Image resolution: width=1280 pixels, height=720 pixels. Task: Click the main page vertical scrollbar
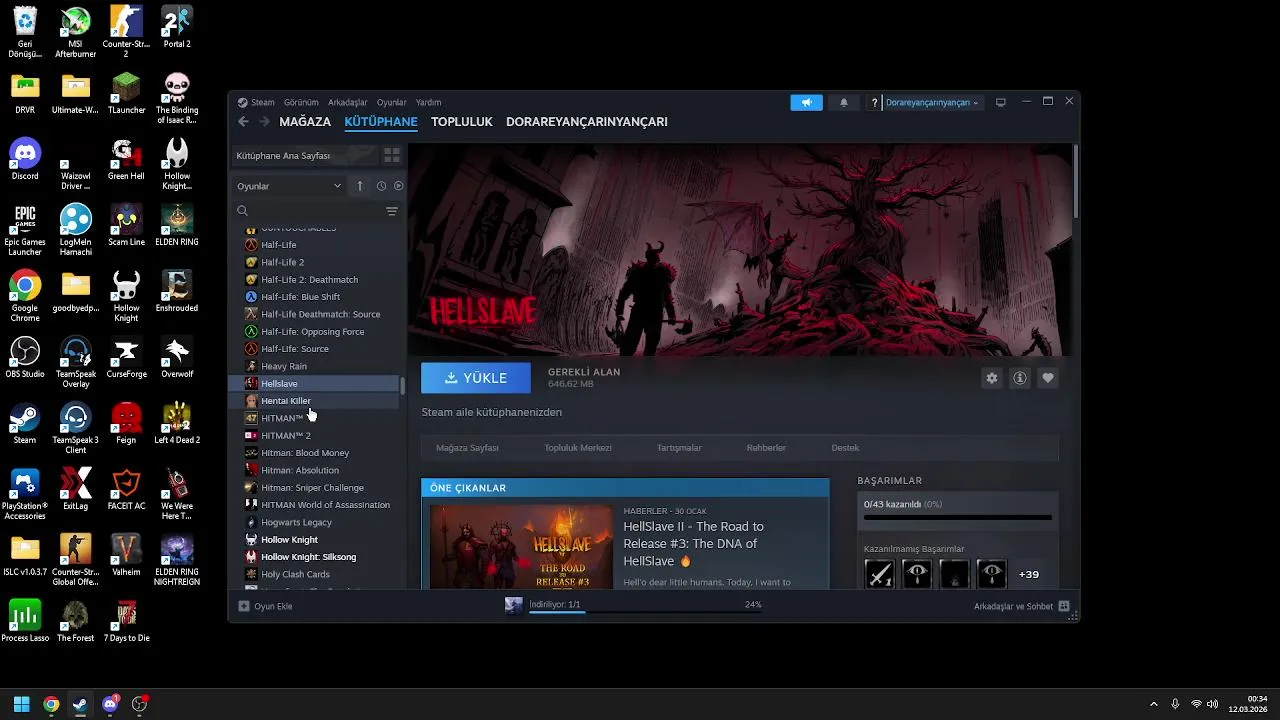pyautogui.click(x=1076, y=182)
